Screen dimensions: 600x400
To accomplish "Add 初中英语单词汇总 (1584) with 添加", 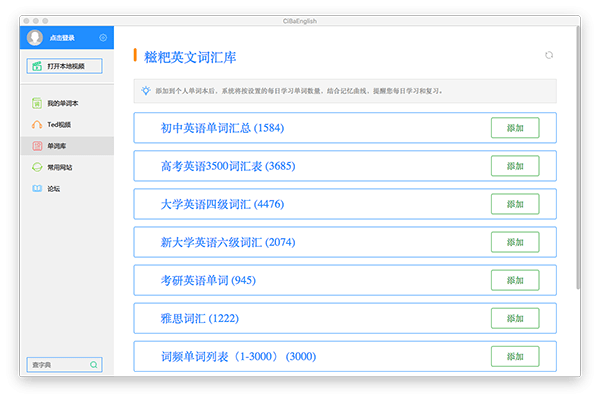I will pyautogui.click(x=515, y=128).
